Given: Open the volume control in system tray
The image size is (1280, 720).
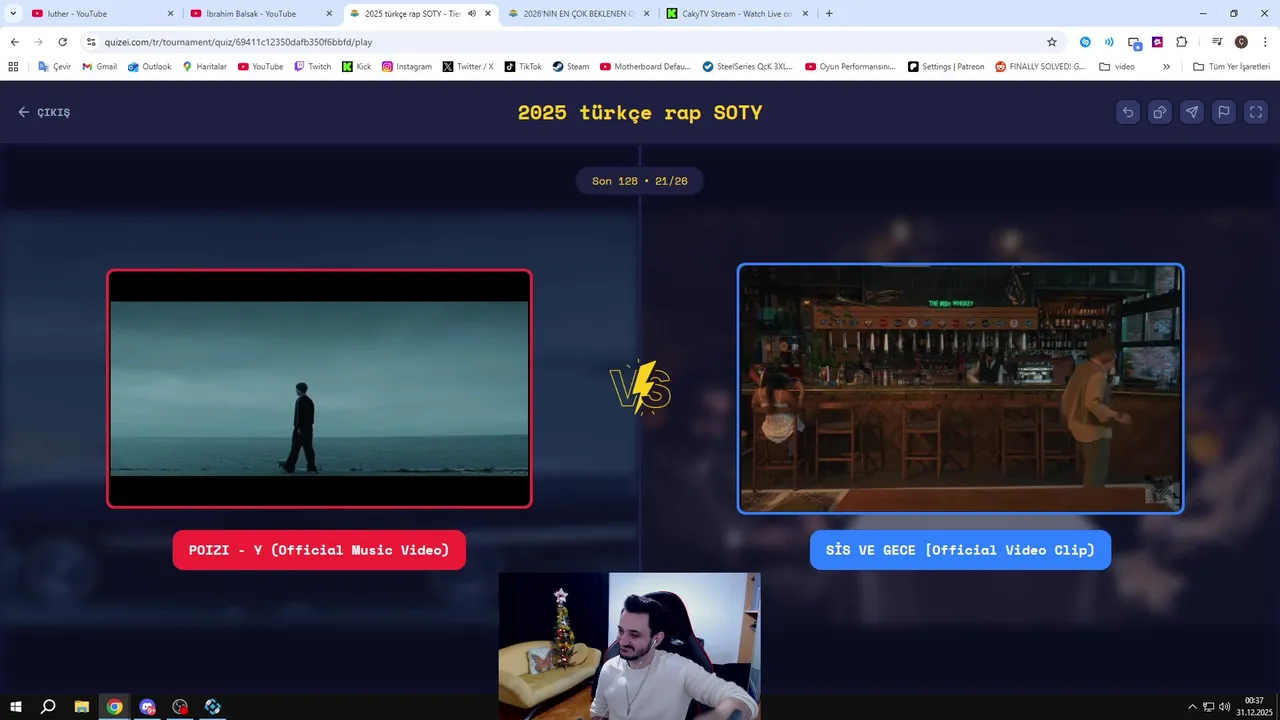Looking at the screenshot, I should point(1225,707).
